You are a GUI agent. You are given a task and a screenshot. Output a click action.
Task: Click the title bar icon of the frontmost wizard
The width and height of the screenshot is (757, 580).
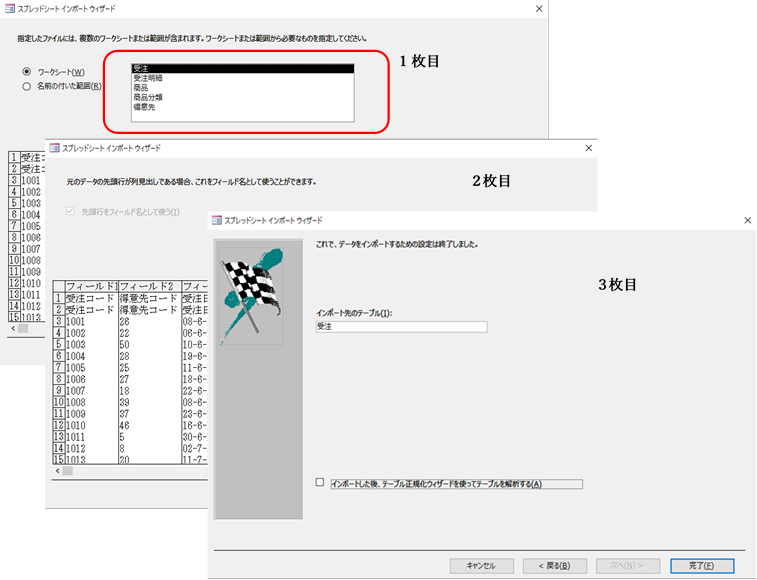pos(216,220)
